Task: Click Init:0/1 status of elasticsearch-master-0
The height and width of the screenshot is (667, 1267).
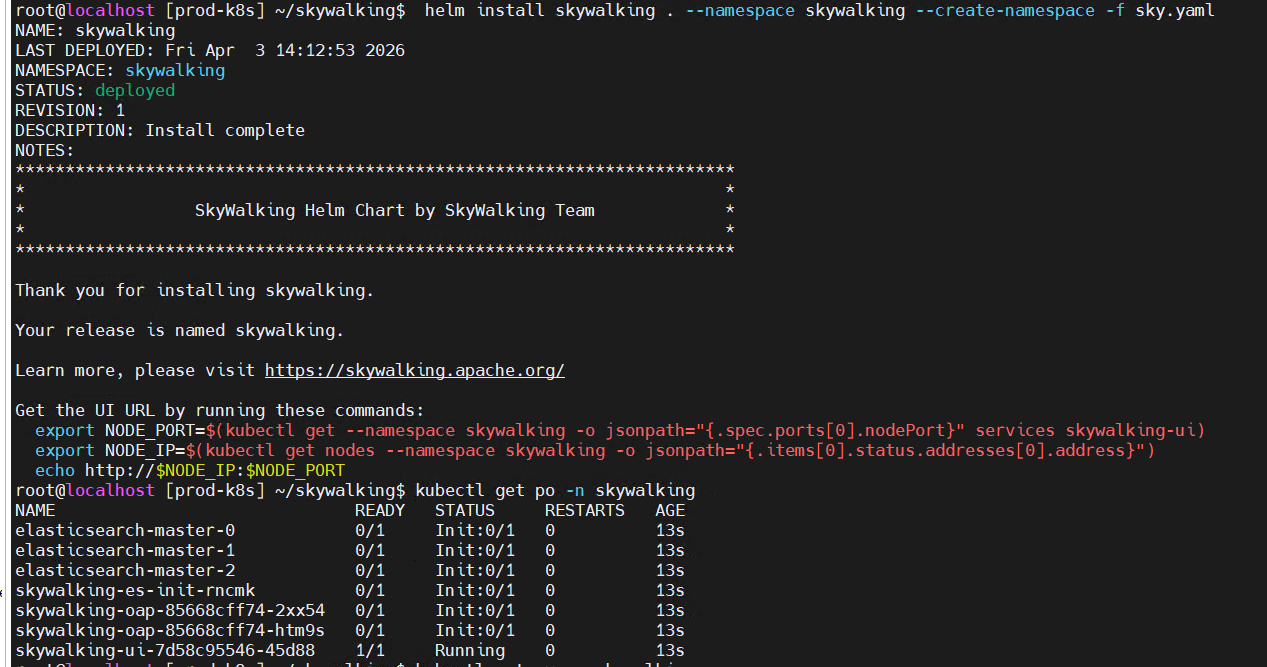Action: [475, 530]
